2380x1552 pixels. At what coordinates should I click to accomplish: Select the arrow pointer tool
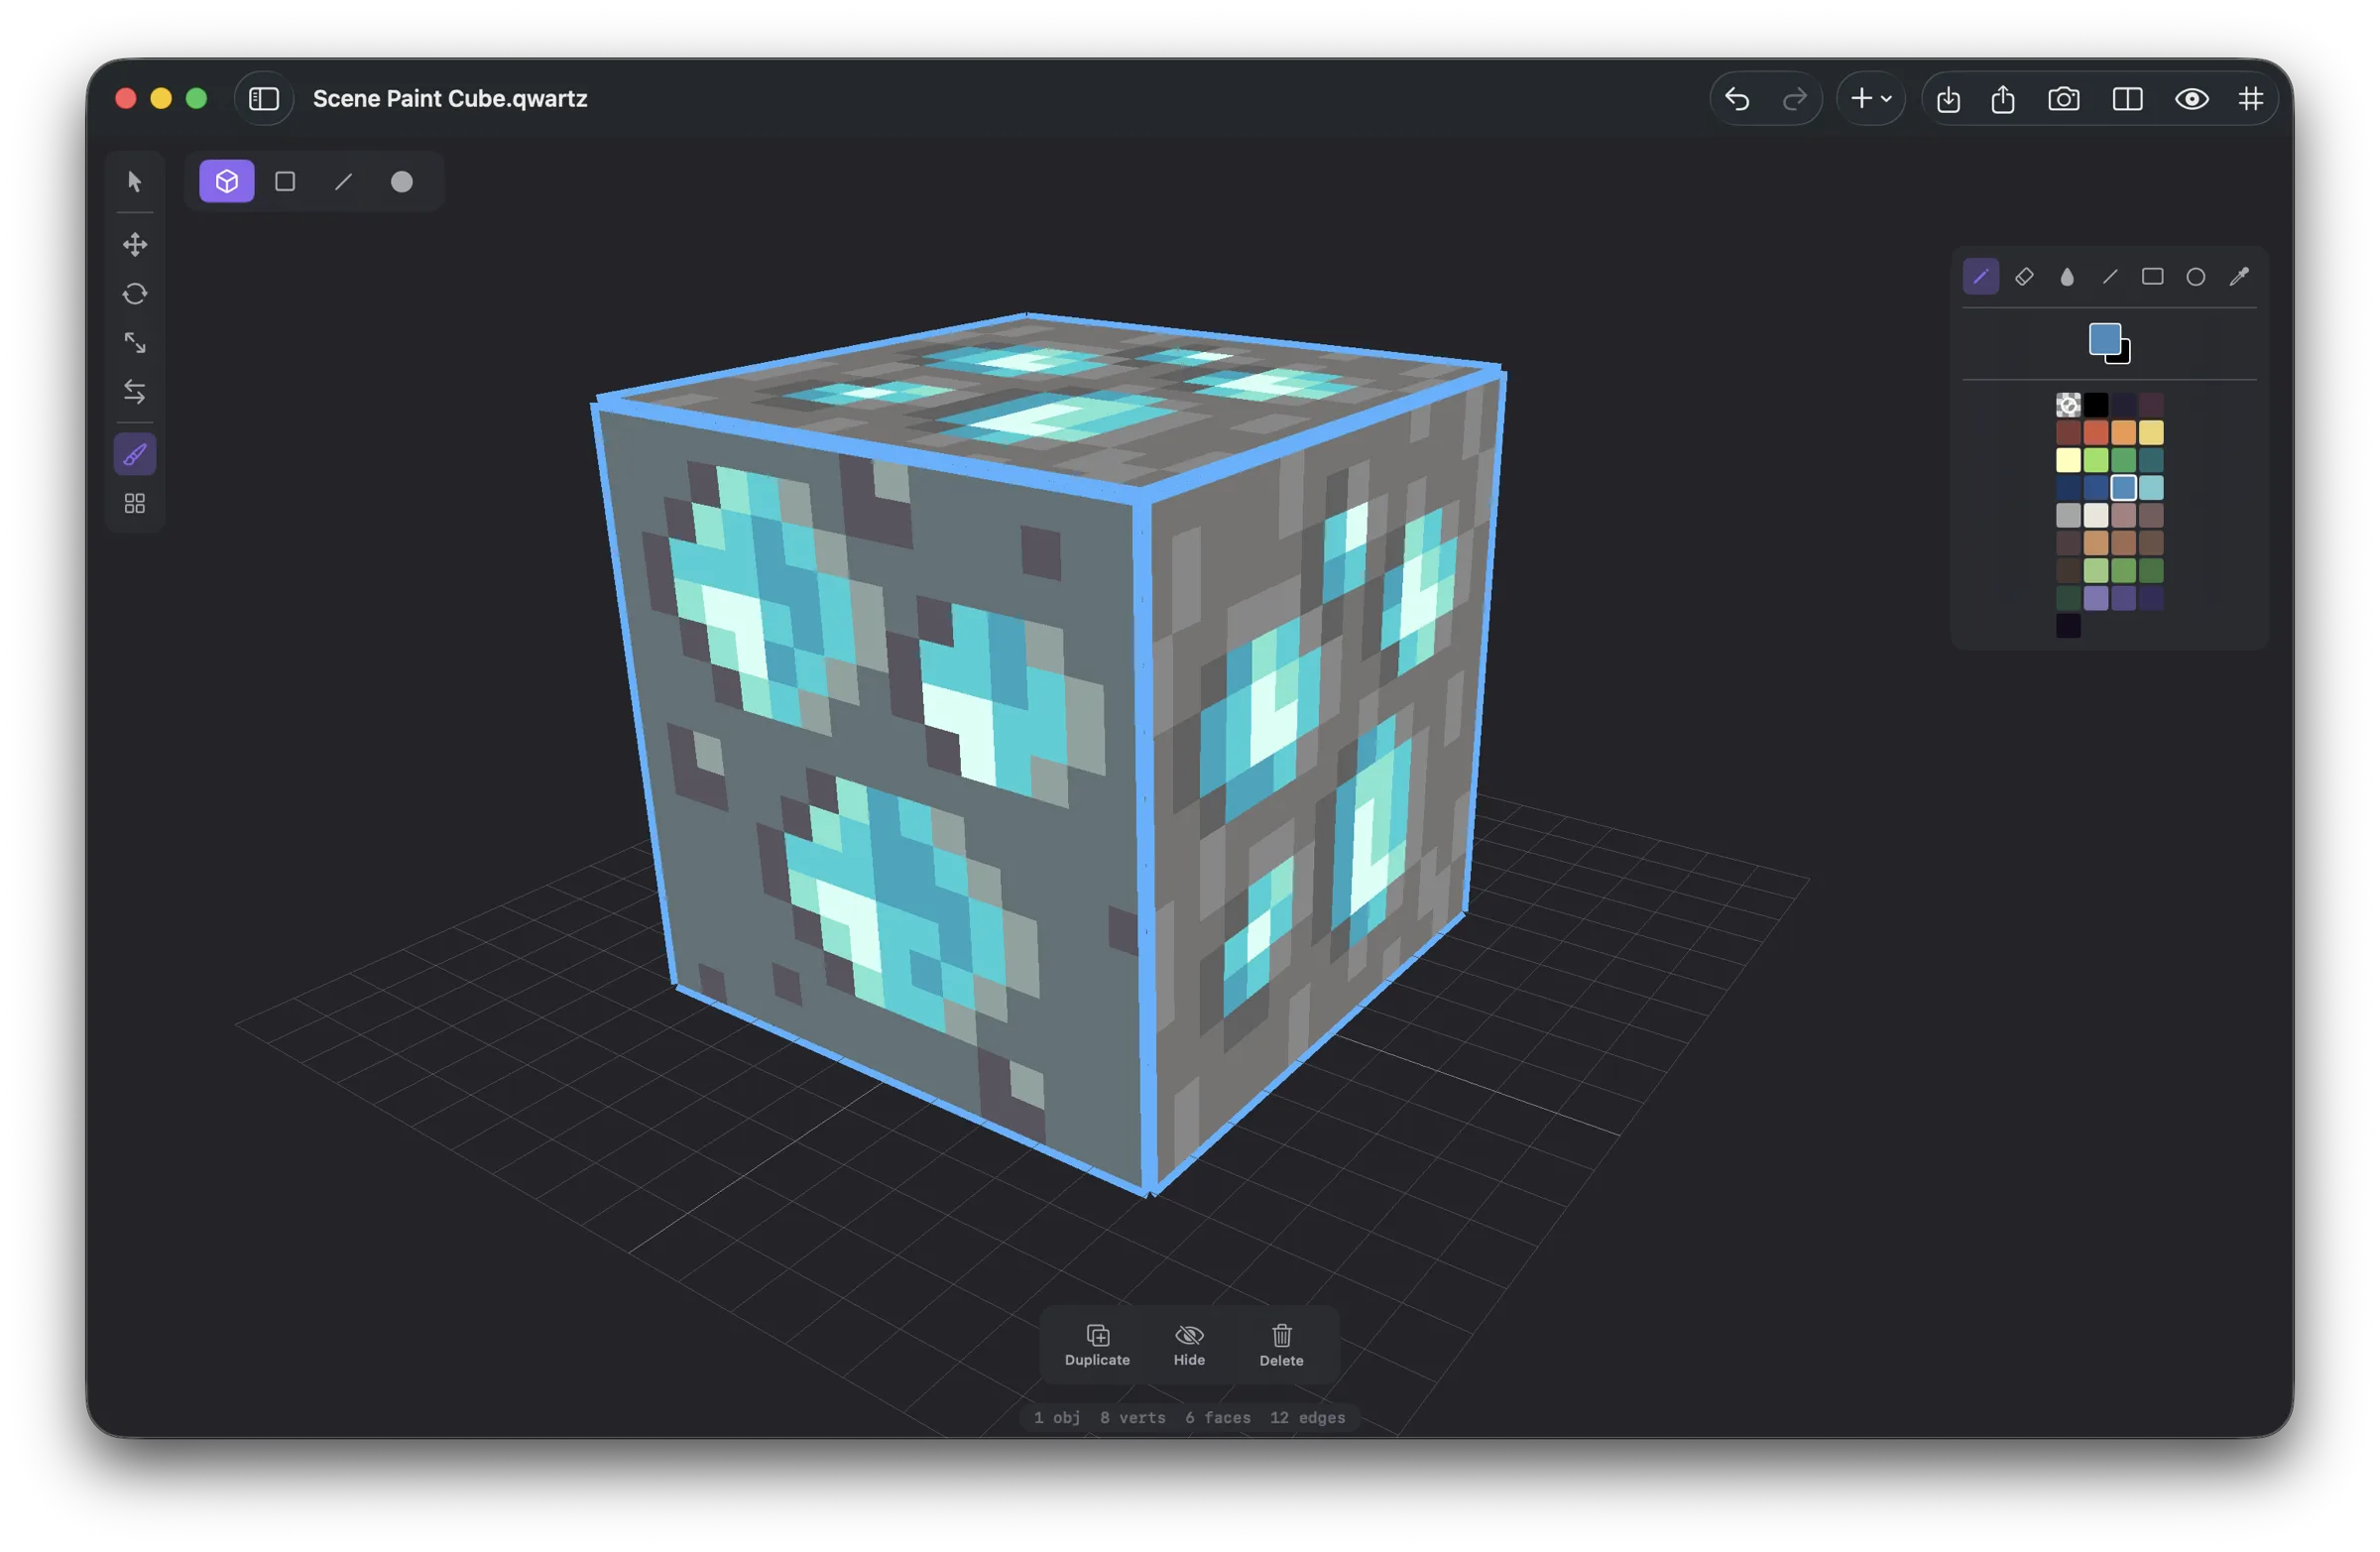[x=135, y=182]
